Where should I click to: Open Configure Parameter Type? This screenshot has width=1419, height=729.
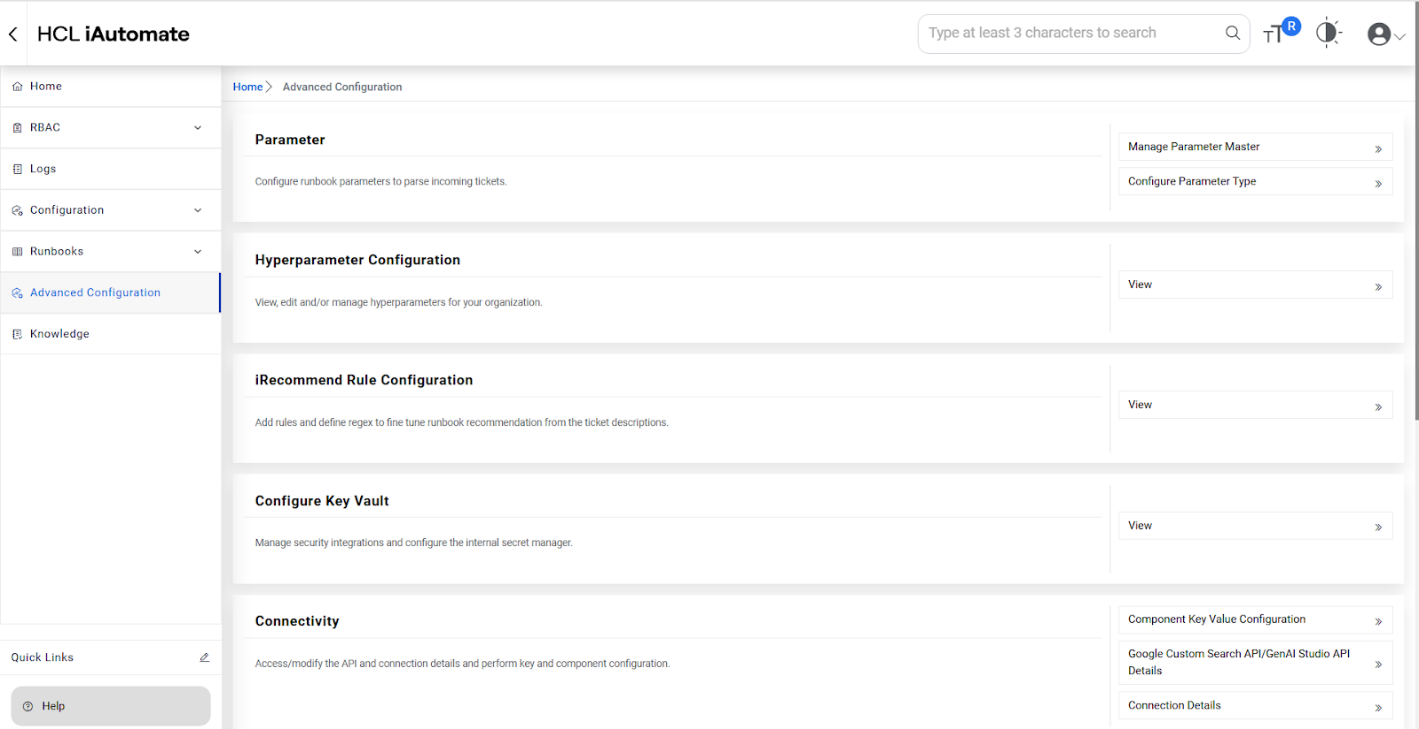(x=1254, y=182)
